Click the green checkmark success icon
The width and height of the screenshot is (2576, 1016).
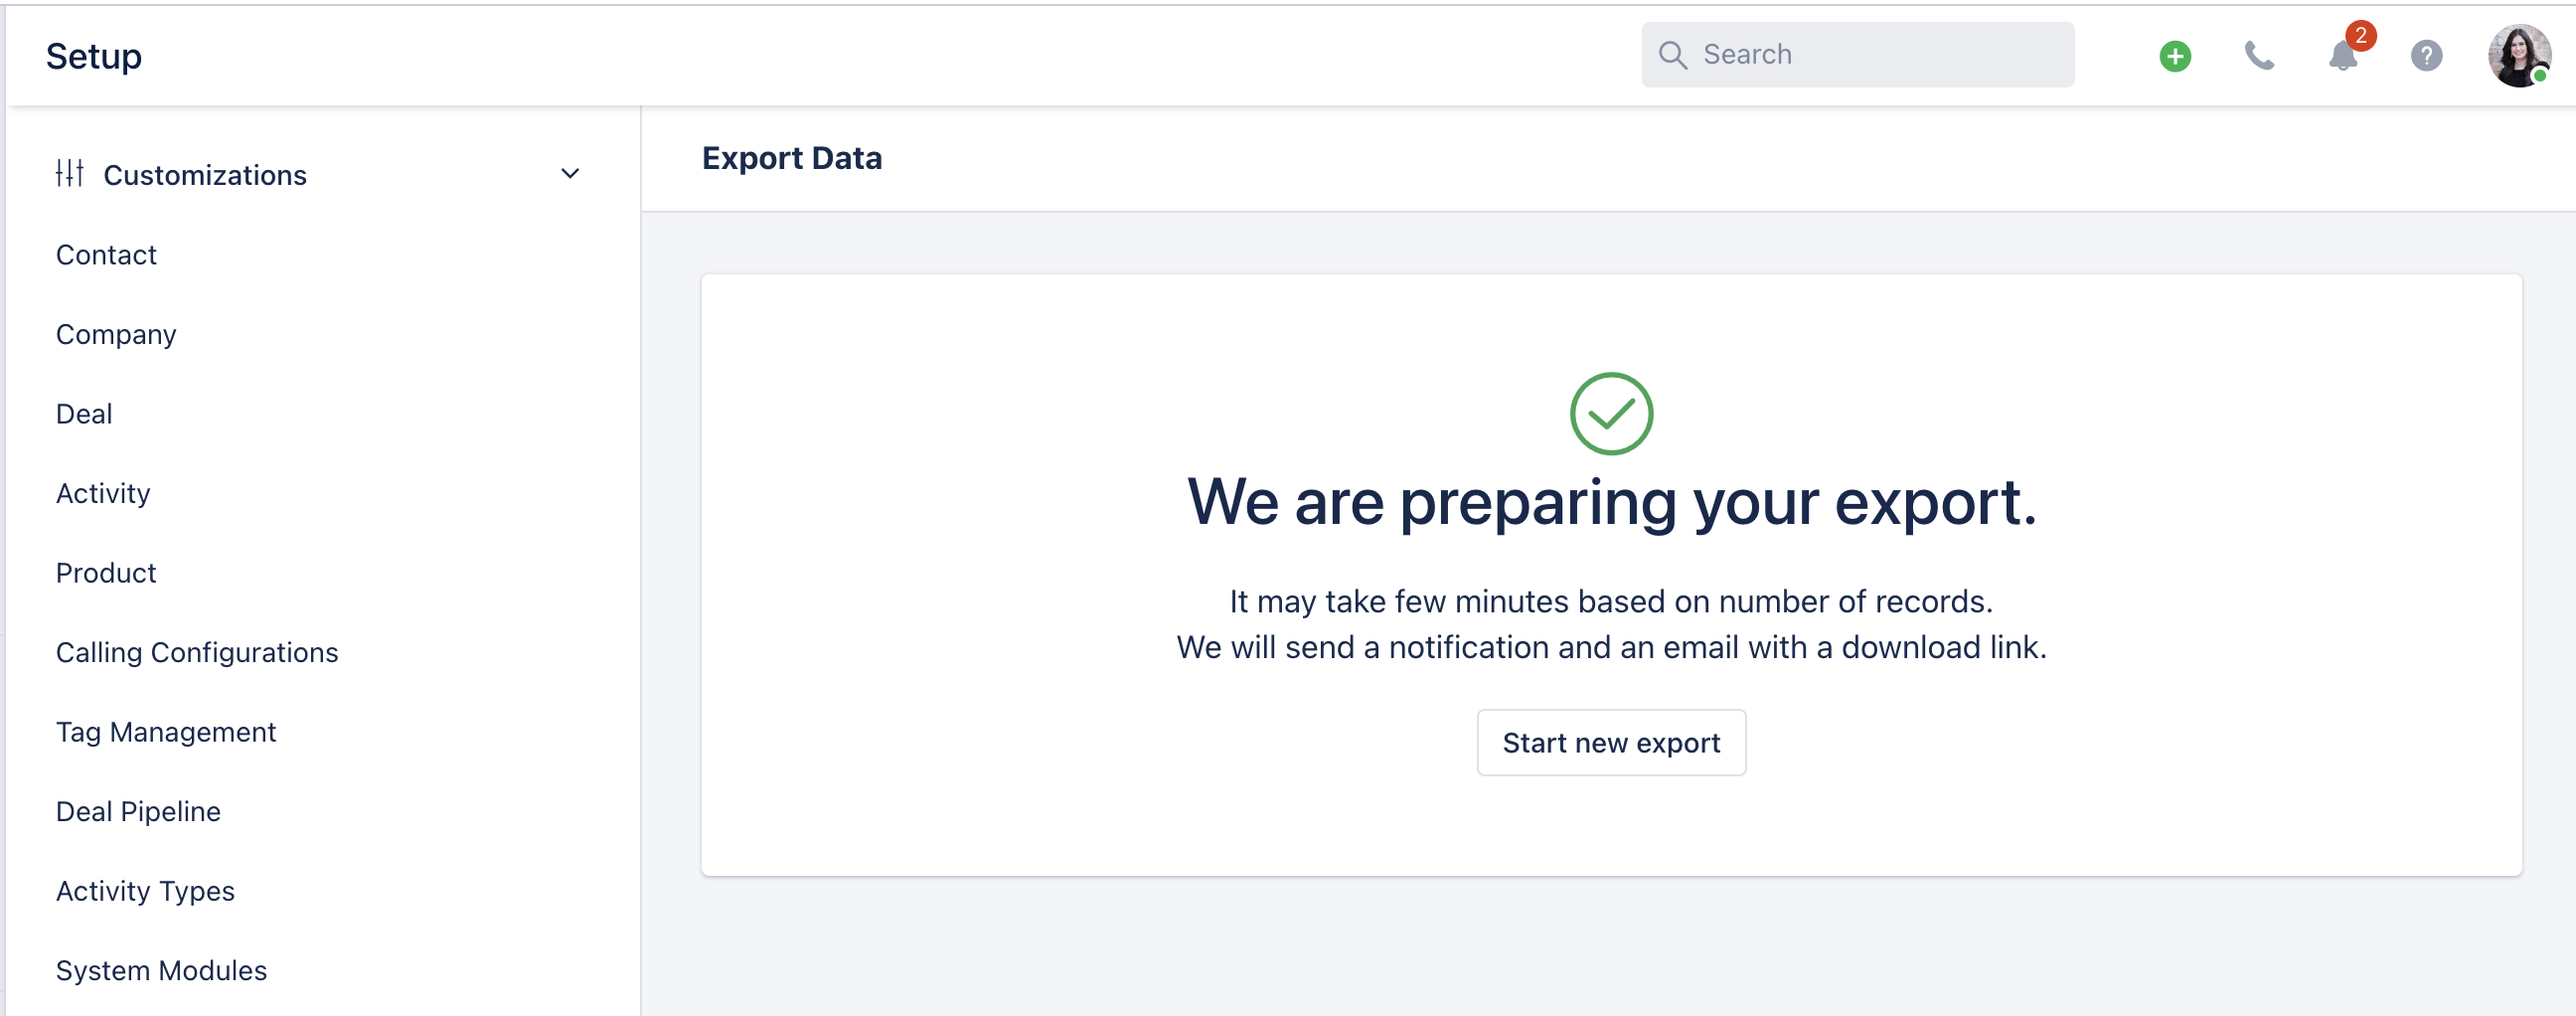1611,414
